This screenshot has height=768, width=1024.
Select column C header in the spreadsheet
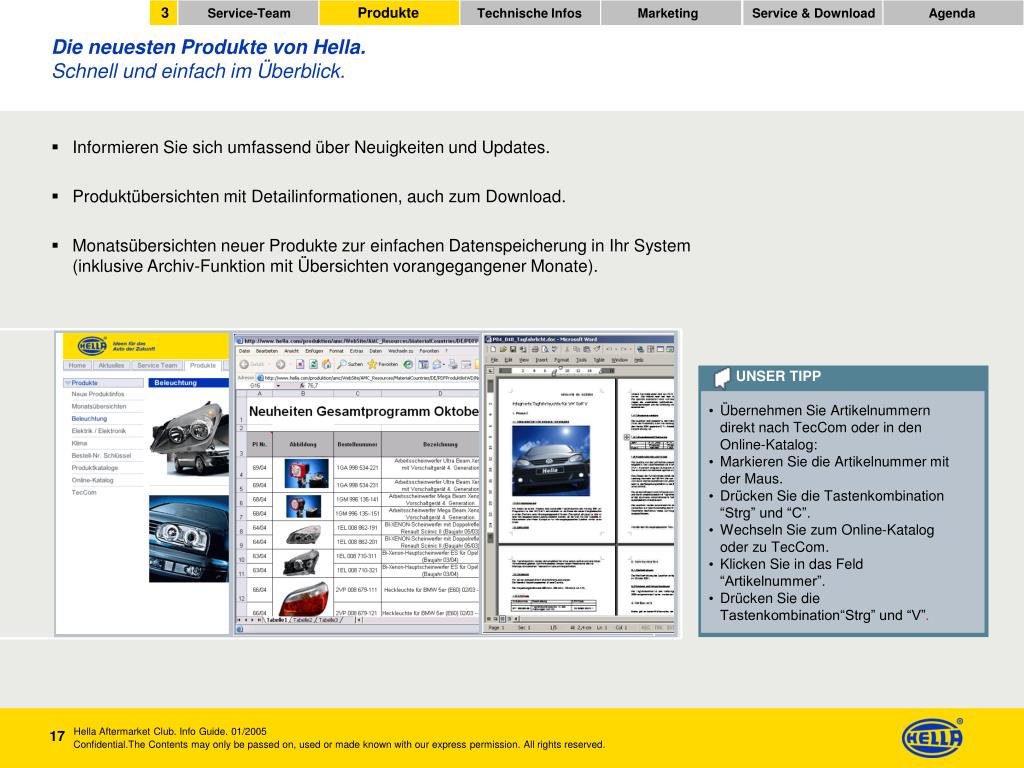pos(357,394)
